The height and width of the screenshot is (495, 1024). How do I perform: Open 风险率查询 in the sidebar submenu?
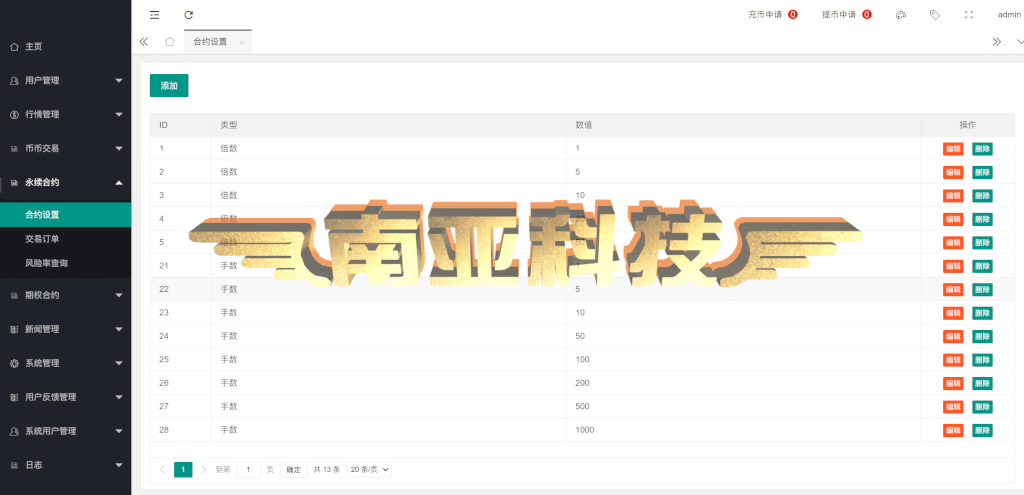[65, 263]
